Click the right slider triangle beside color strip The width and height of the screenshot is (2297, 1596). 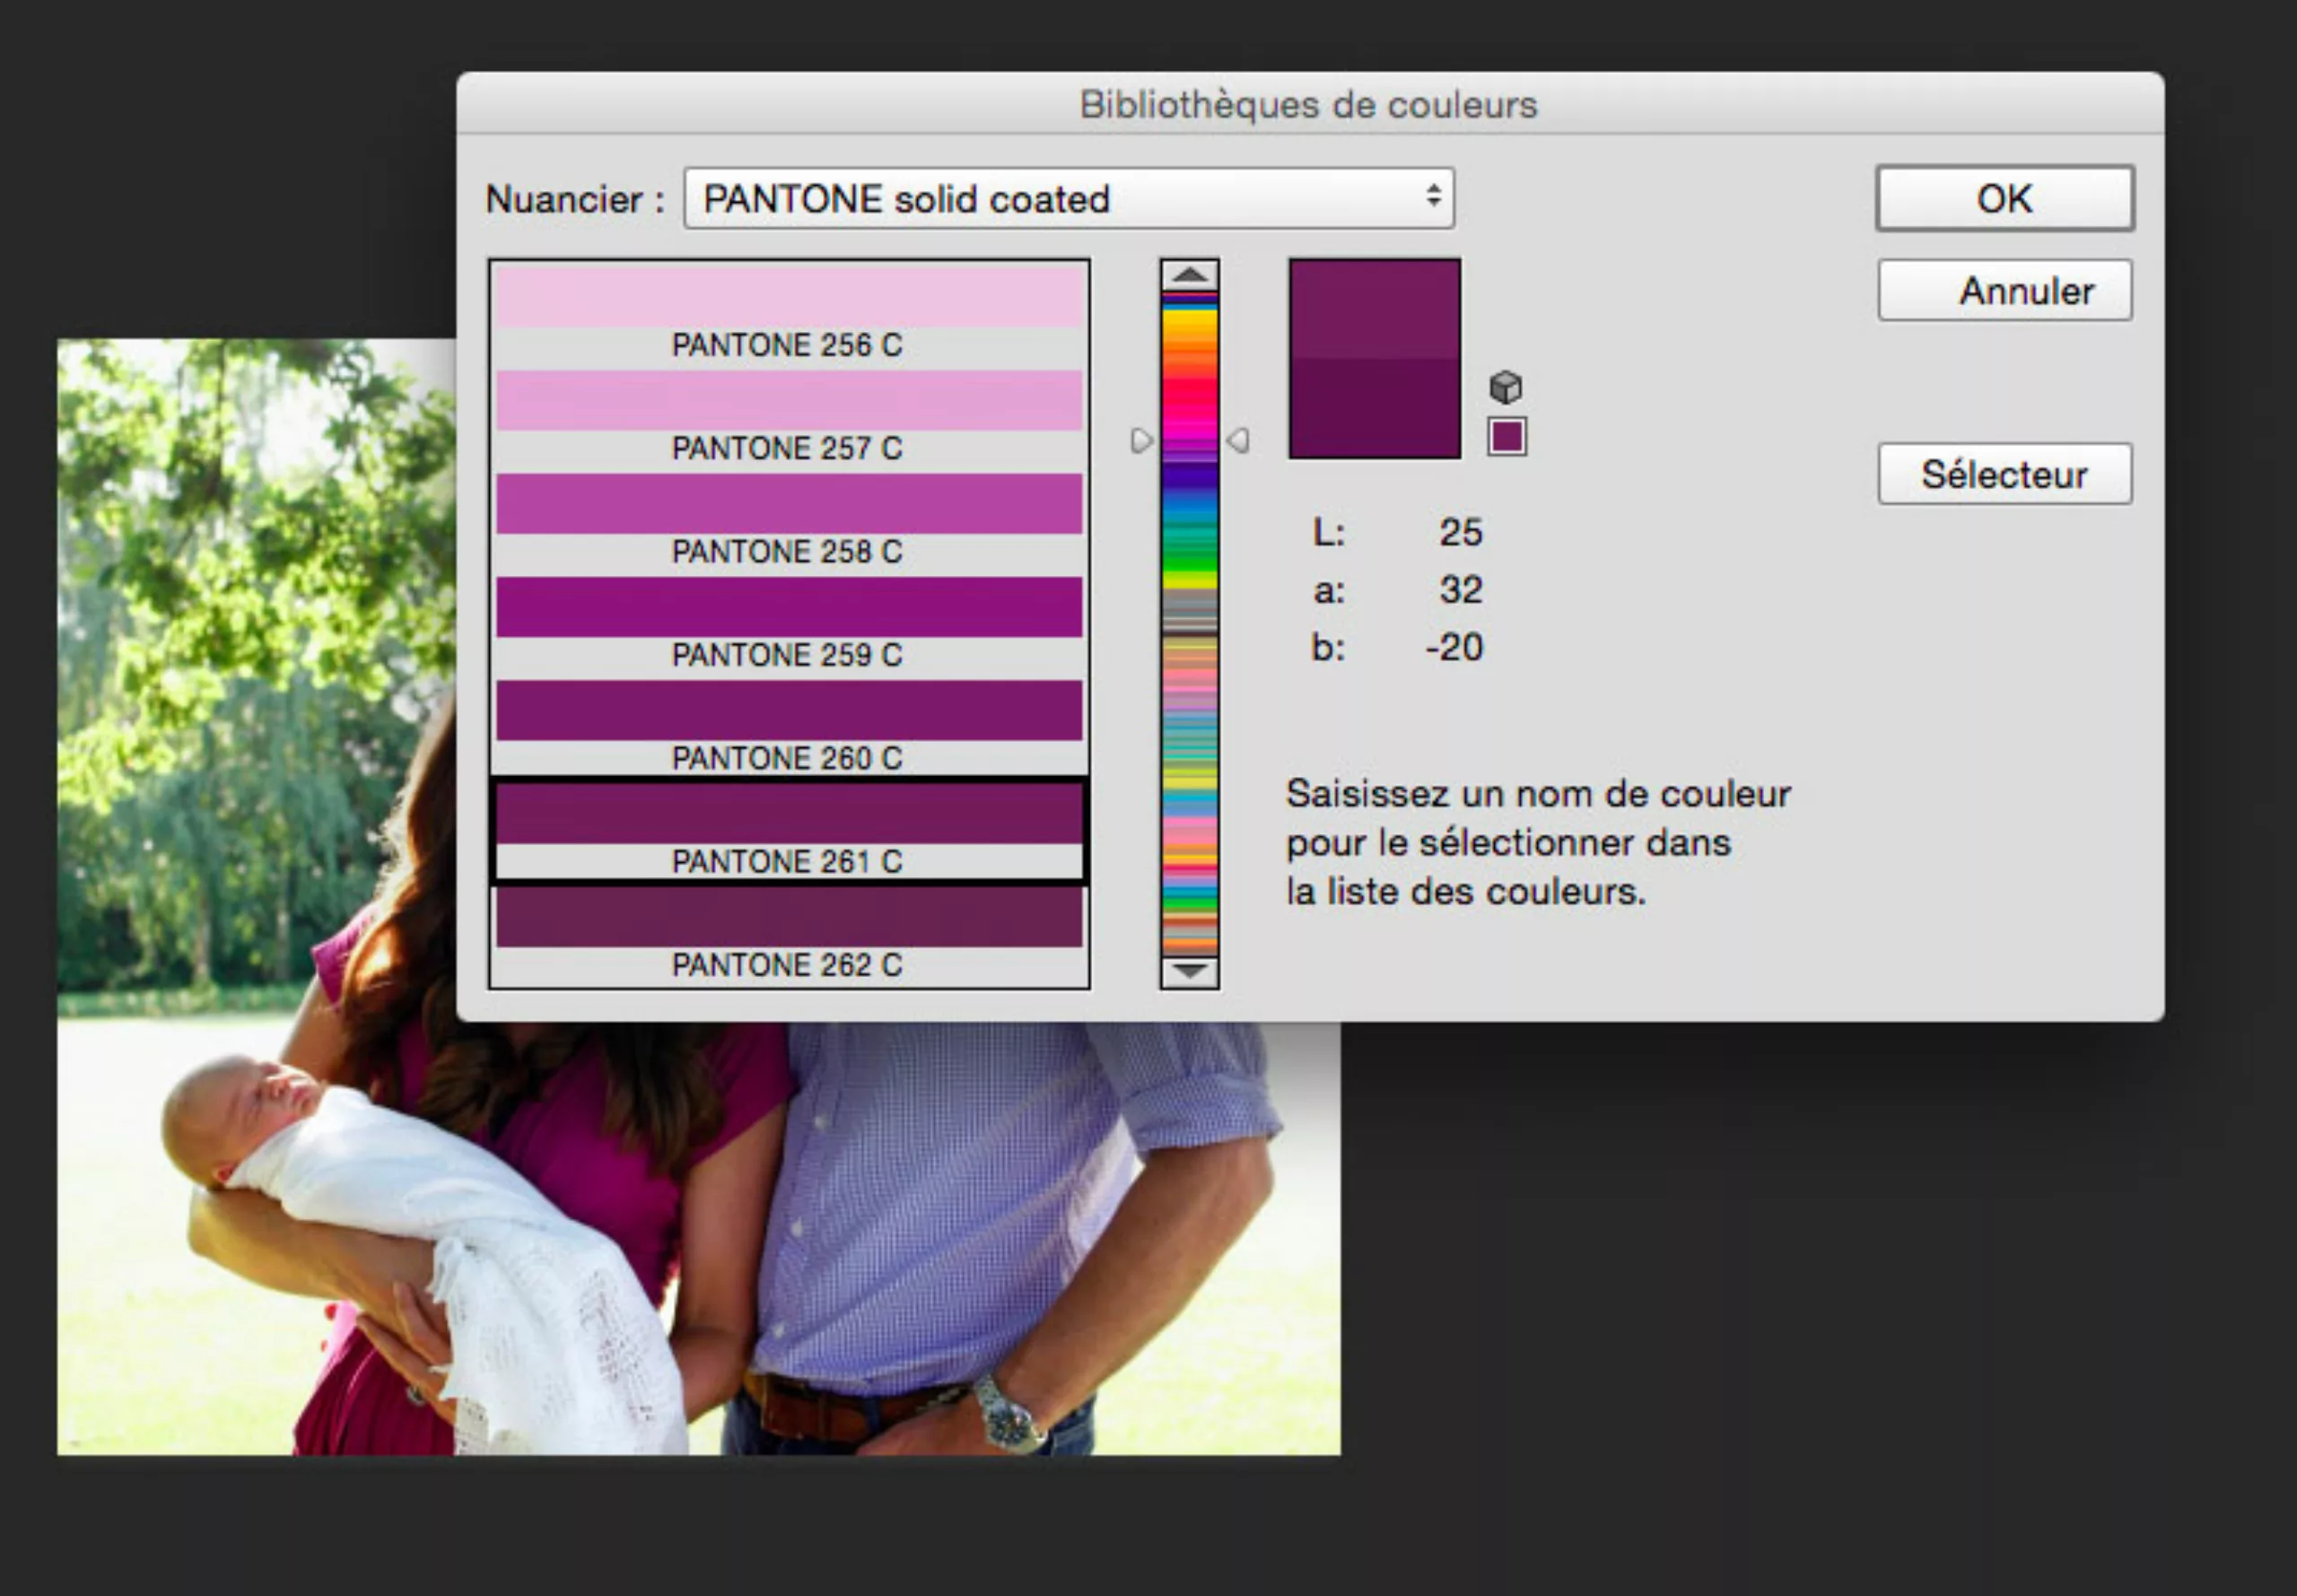(1238, 441)
